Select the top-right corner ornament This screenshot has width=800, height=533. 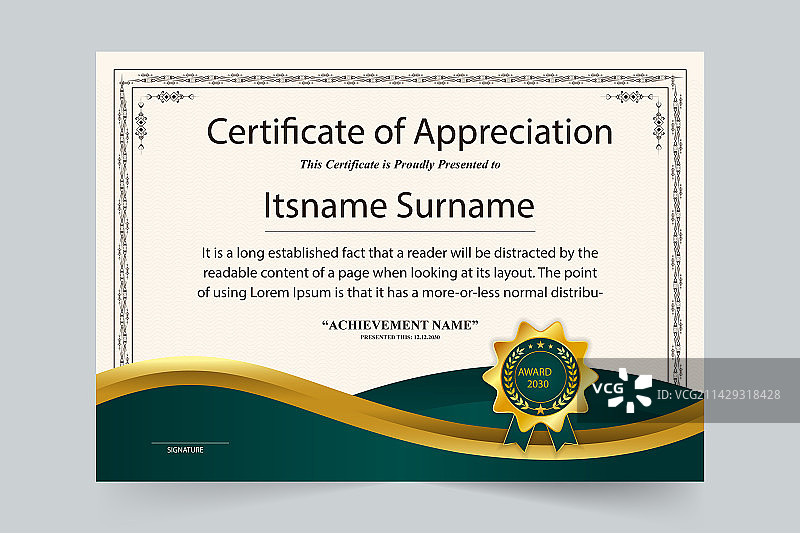click(634, 97)
